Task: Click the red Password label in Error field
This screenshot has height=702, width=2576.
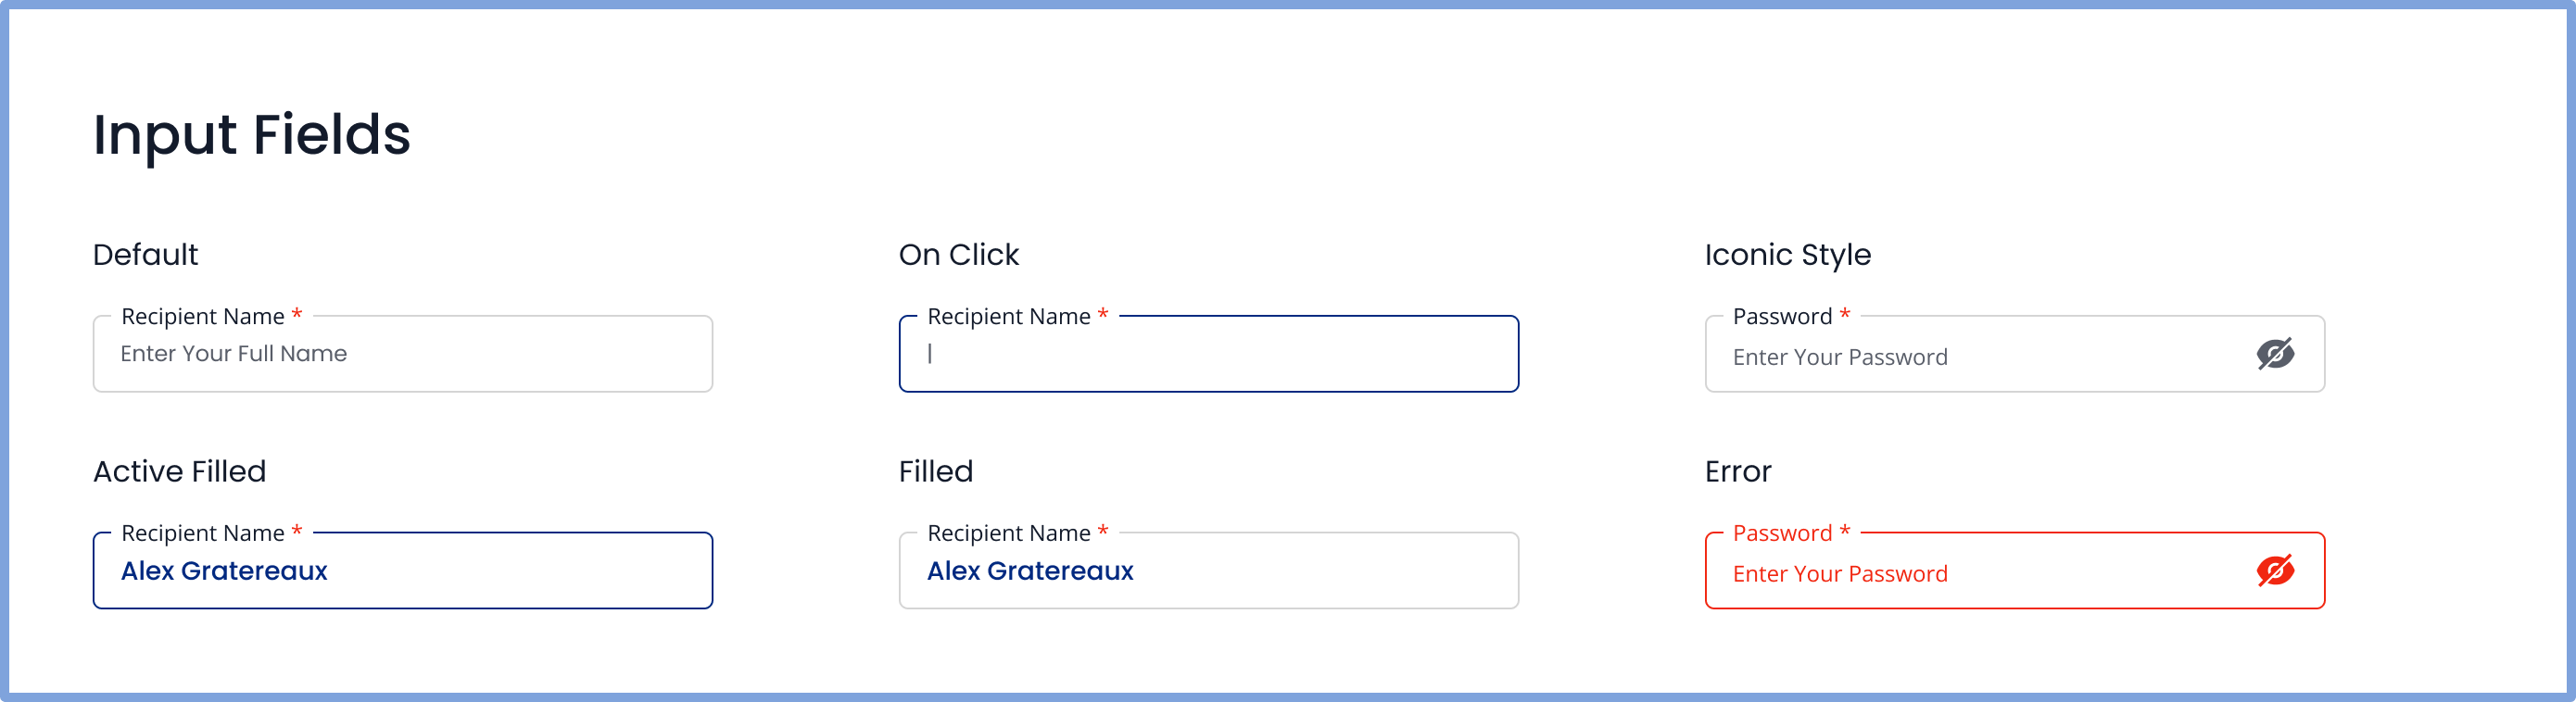Action: [1782, 534]
